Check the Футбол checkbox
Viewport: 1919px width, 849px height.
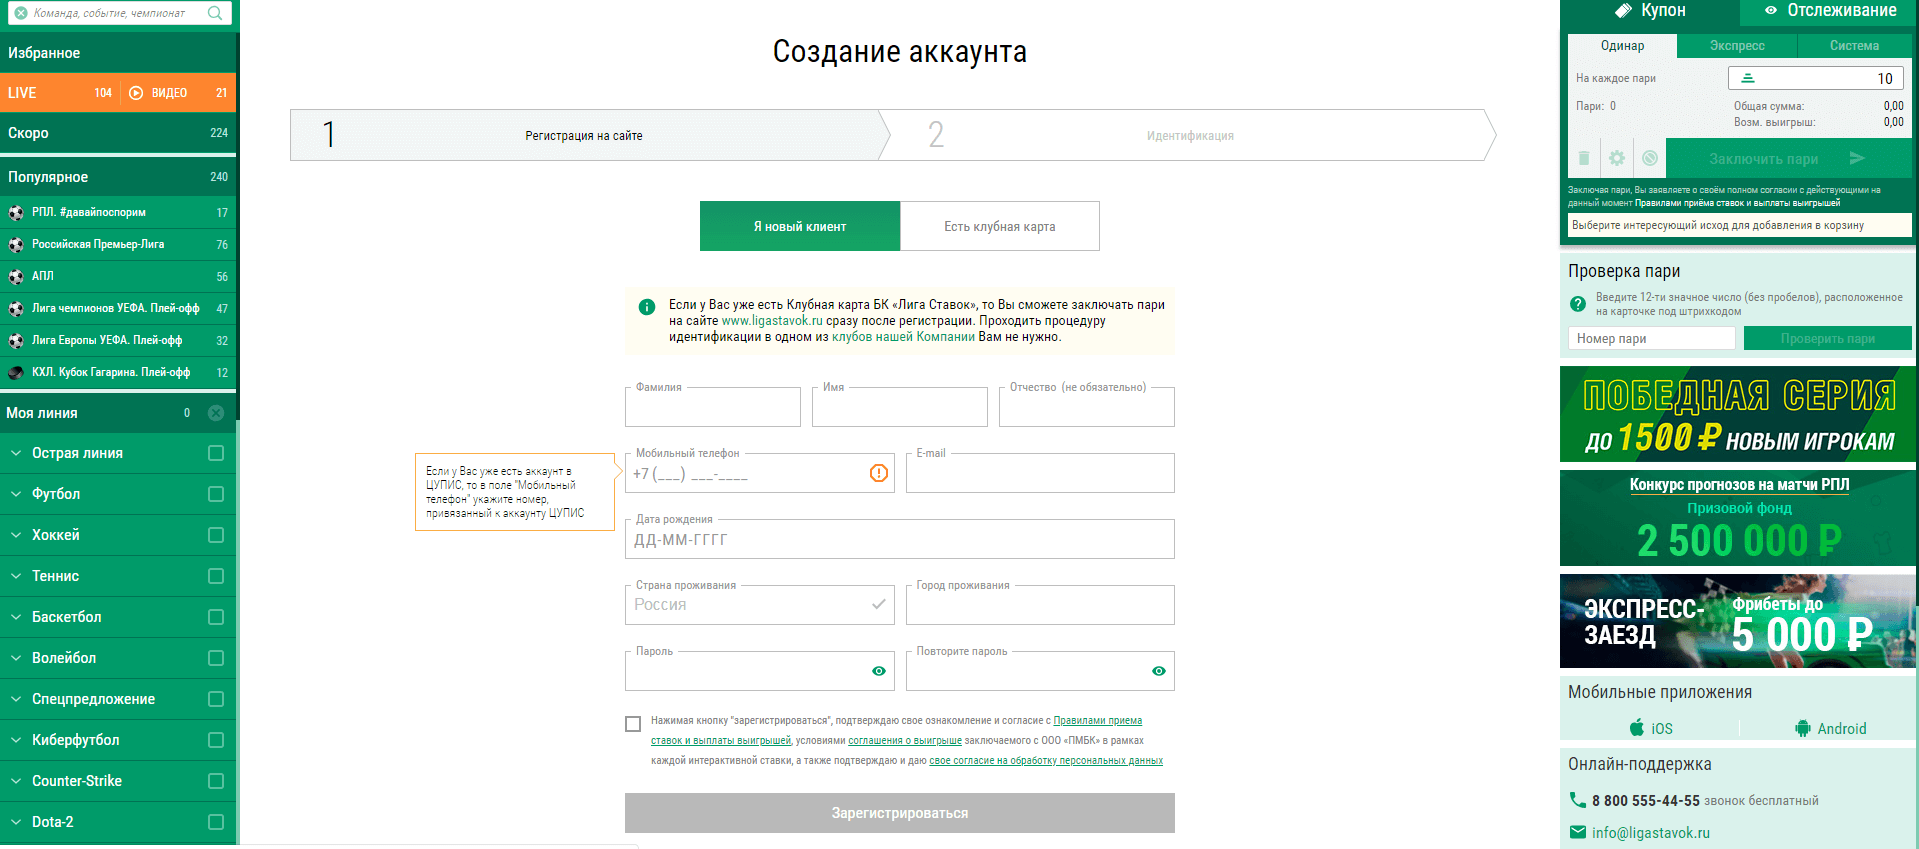tap(216, 494)
